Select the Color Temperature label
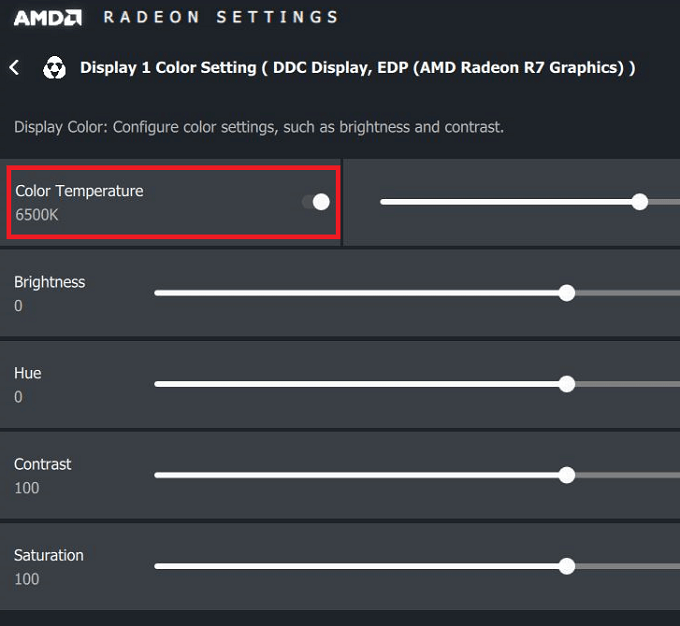 (79, 191)
